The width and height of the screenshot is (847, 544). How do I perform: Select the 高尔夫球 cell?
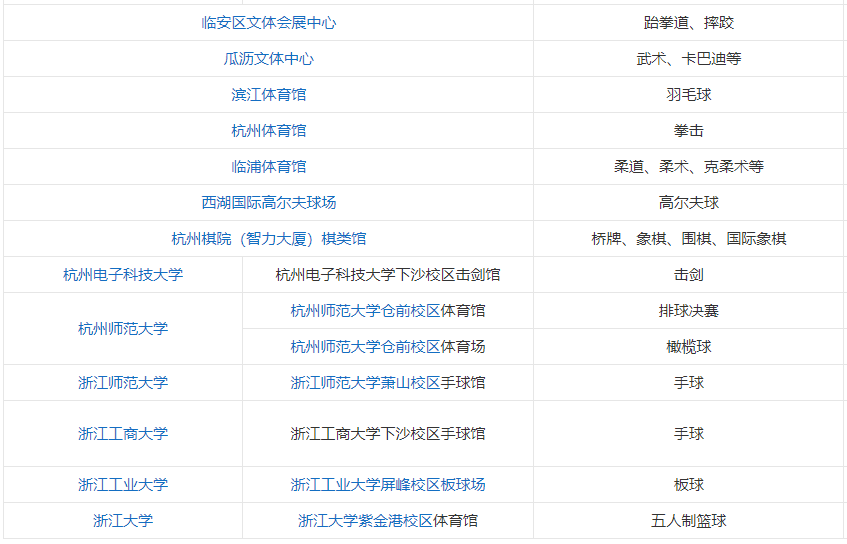[689, 203]
